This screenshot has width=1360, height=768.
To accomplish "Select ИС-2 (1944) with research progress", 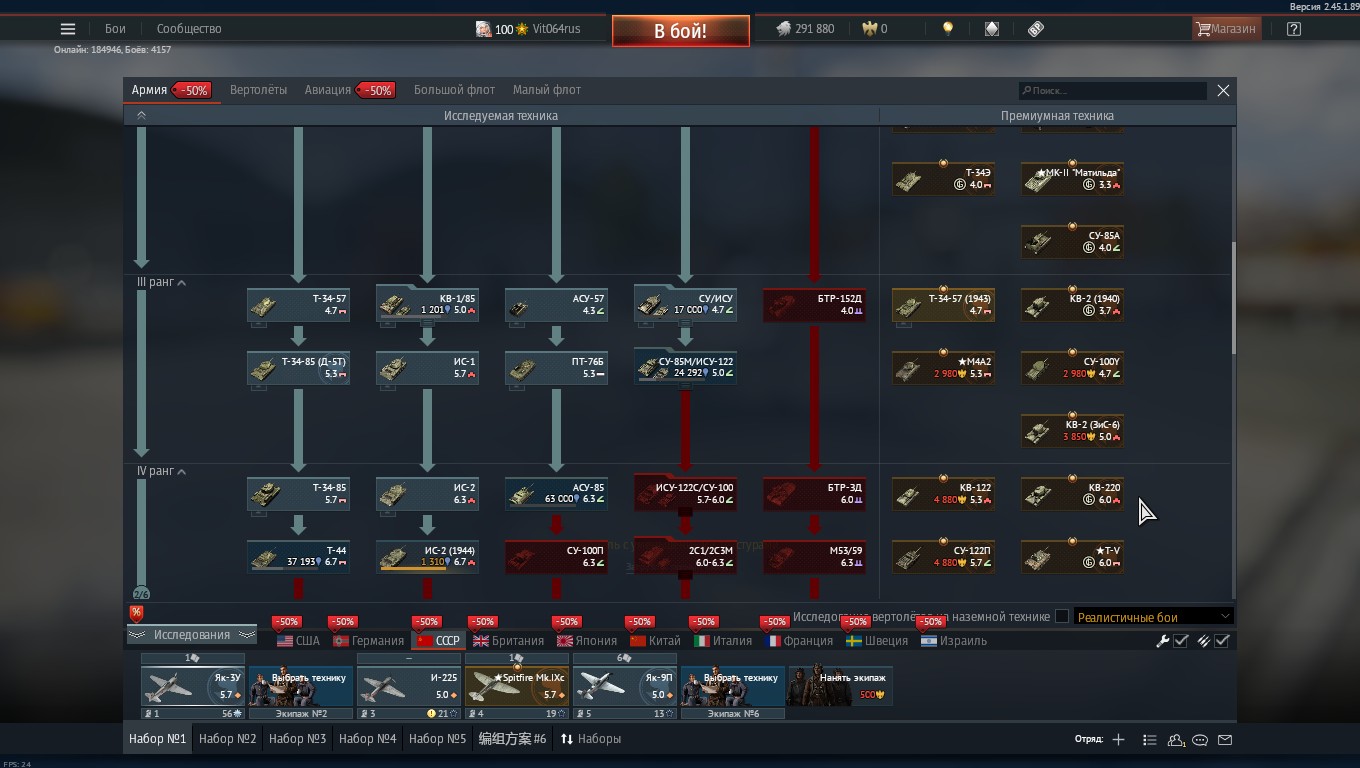I will pos(427,557).
